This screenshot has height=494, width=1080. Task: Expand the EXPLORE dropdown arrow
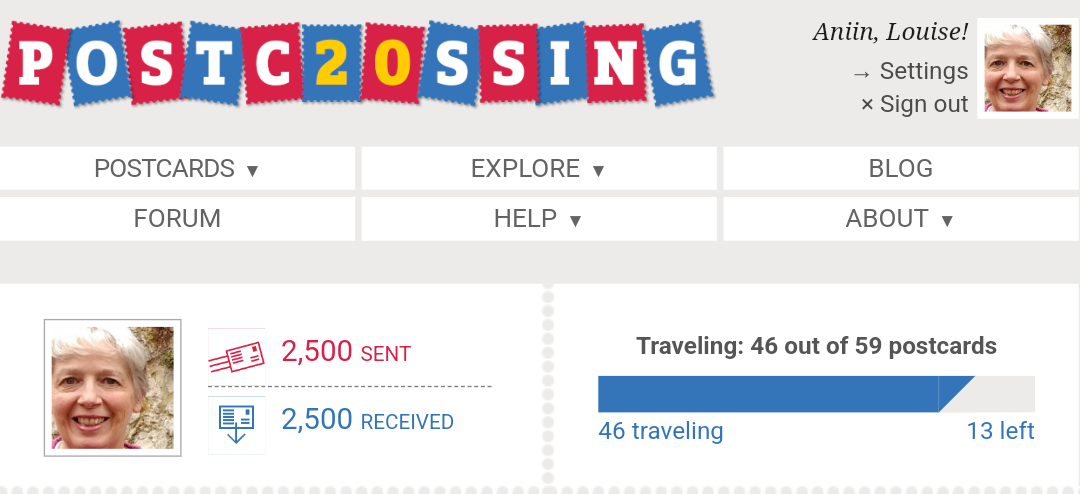pyautogui.click(x=598, y=170)
